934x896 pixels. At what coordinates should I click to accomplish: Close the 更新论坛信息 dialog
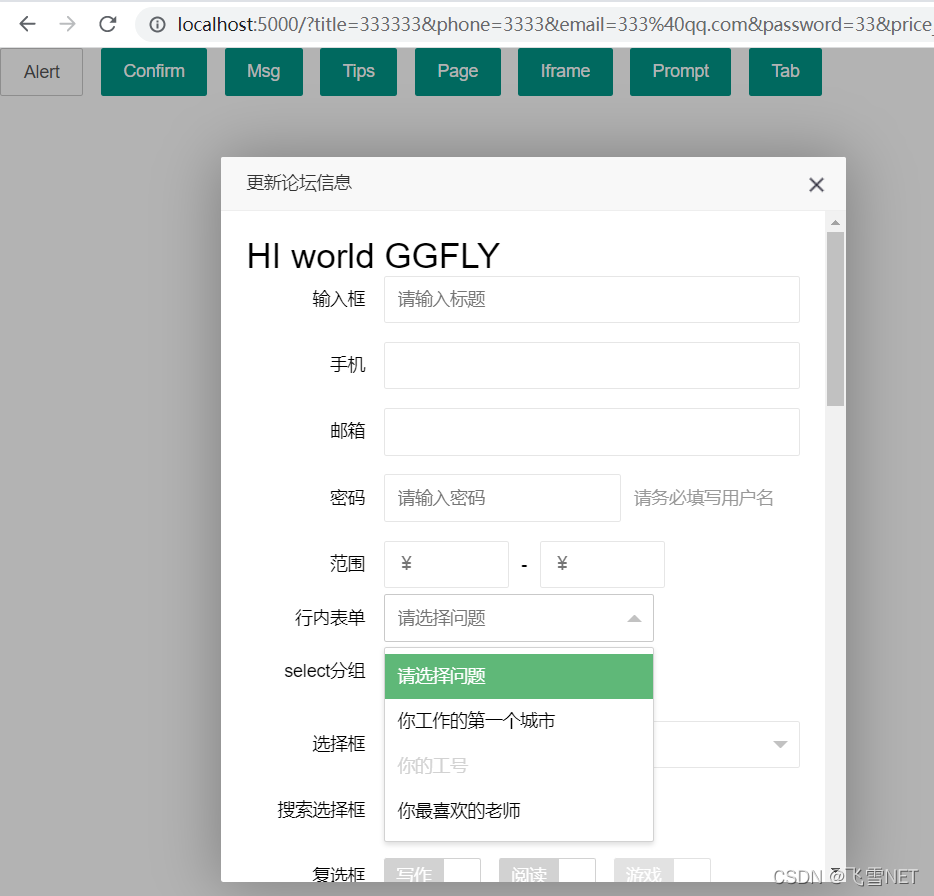816,184
